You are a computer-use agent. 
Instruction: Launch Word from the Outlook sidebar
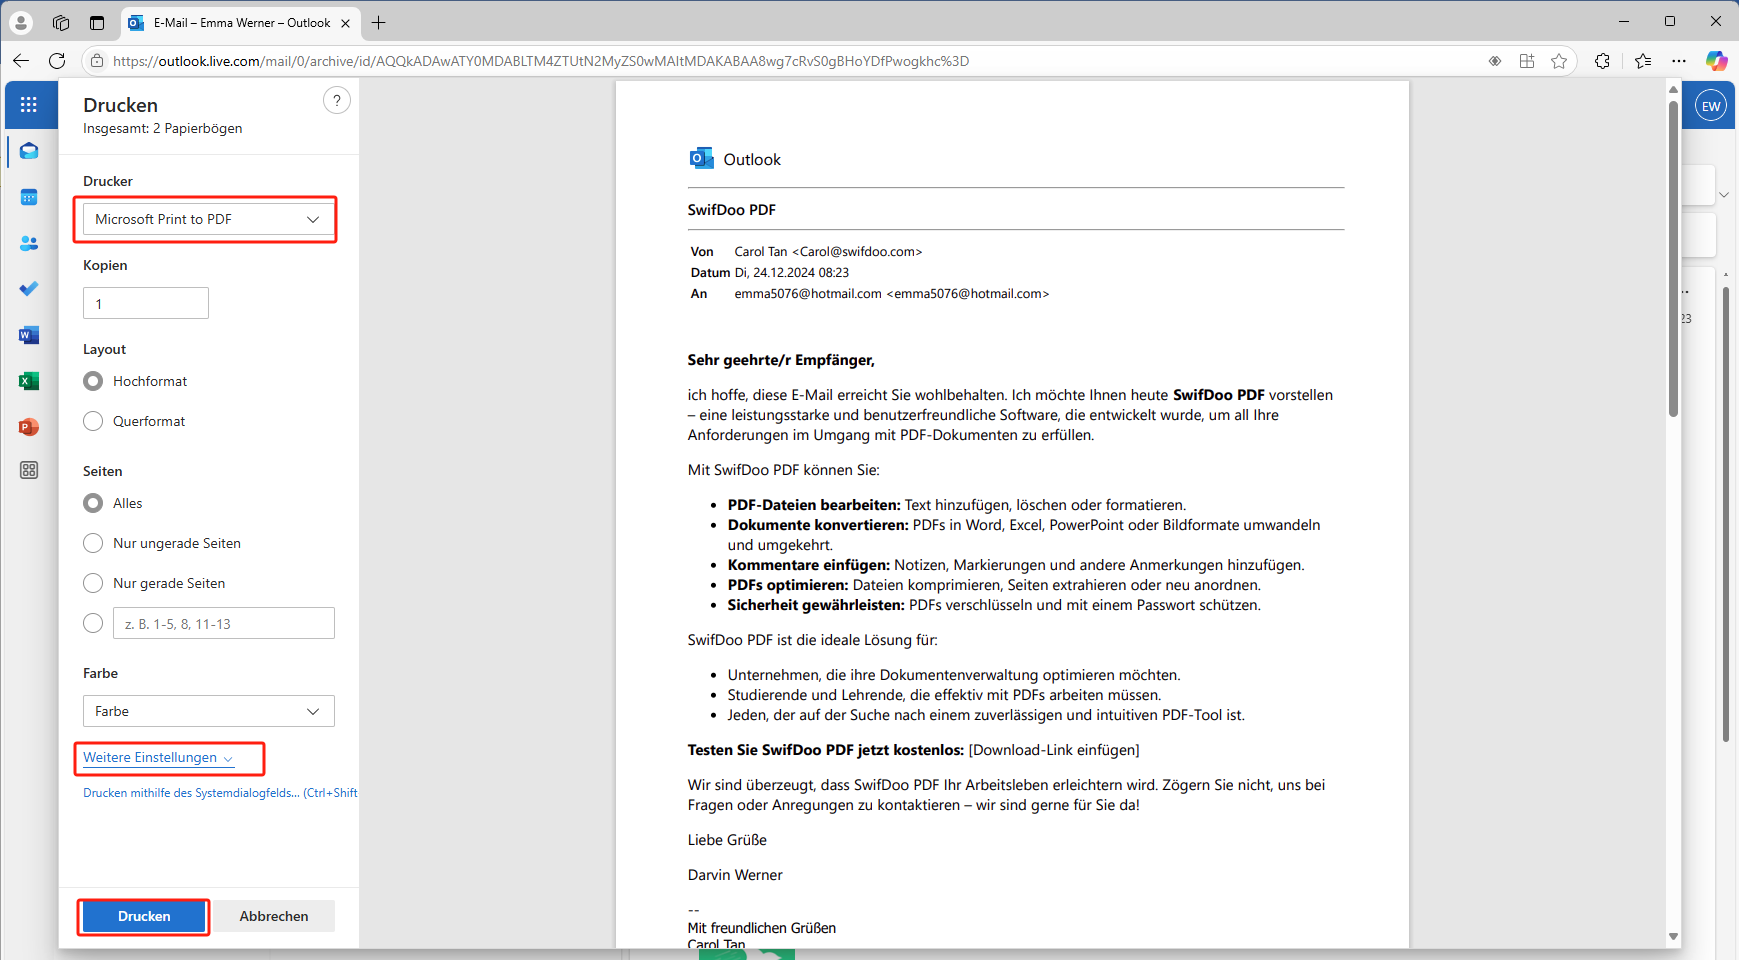(29, 335)
